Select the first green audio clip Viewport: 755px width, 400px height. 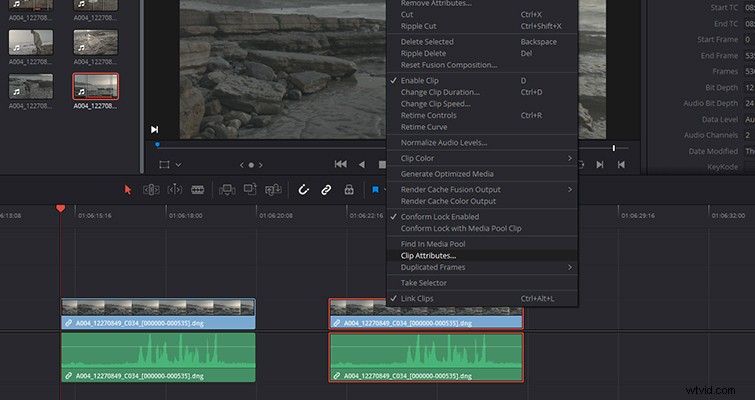point(158,357)
